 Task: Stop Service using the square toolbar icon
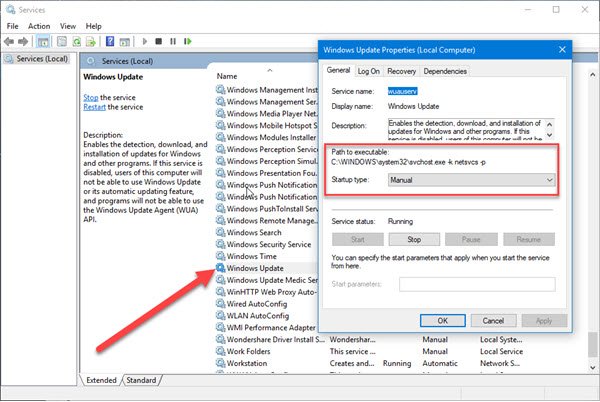click(x=158, y=41)
